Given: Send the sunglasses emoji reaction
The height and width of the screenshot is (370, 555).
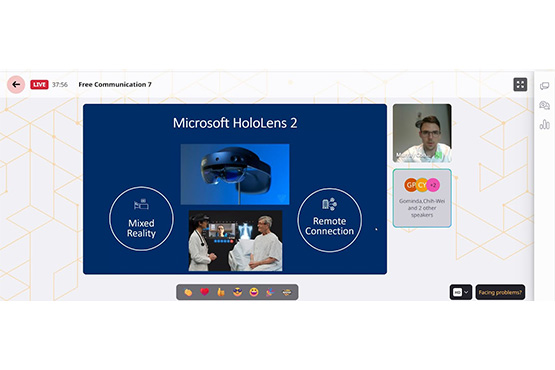Looking at the screenshot, I should coord(238,292).
